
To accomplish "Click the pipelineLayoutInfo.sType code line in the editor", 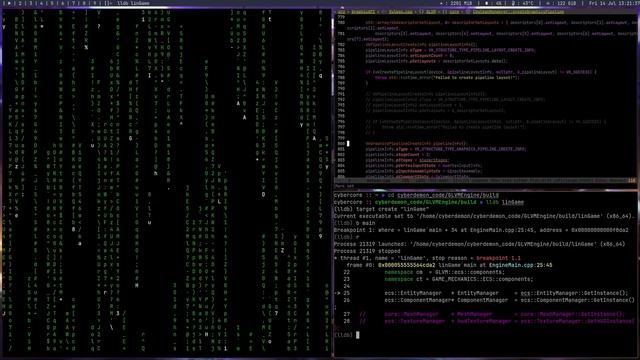I will pos(450,50).
